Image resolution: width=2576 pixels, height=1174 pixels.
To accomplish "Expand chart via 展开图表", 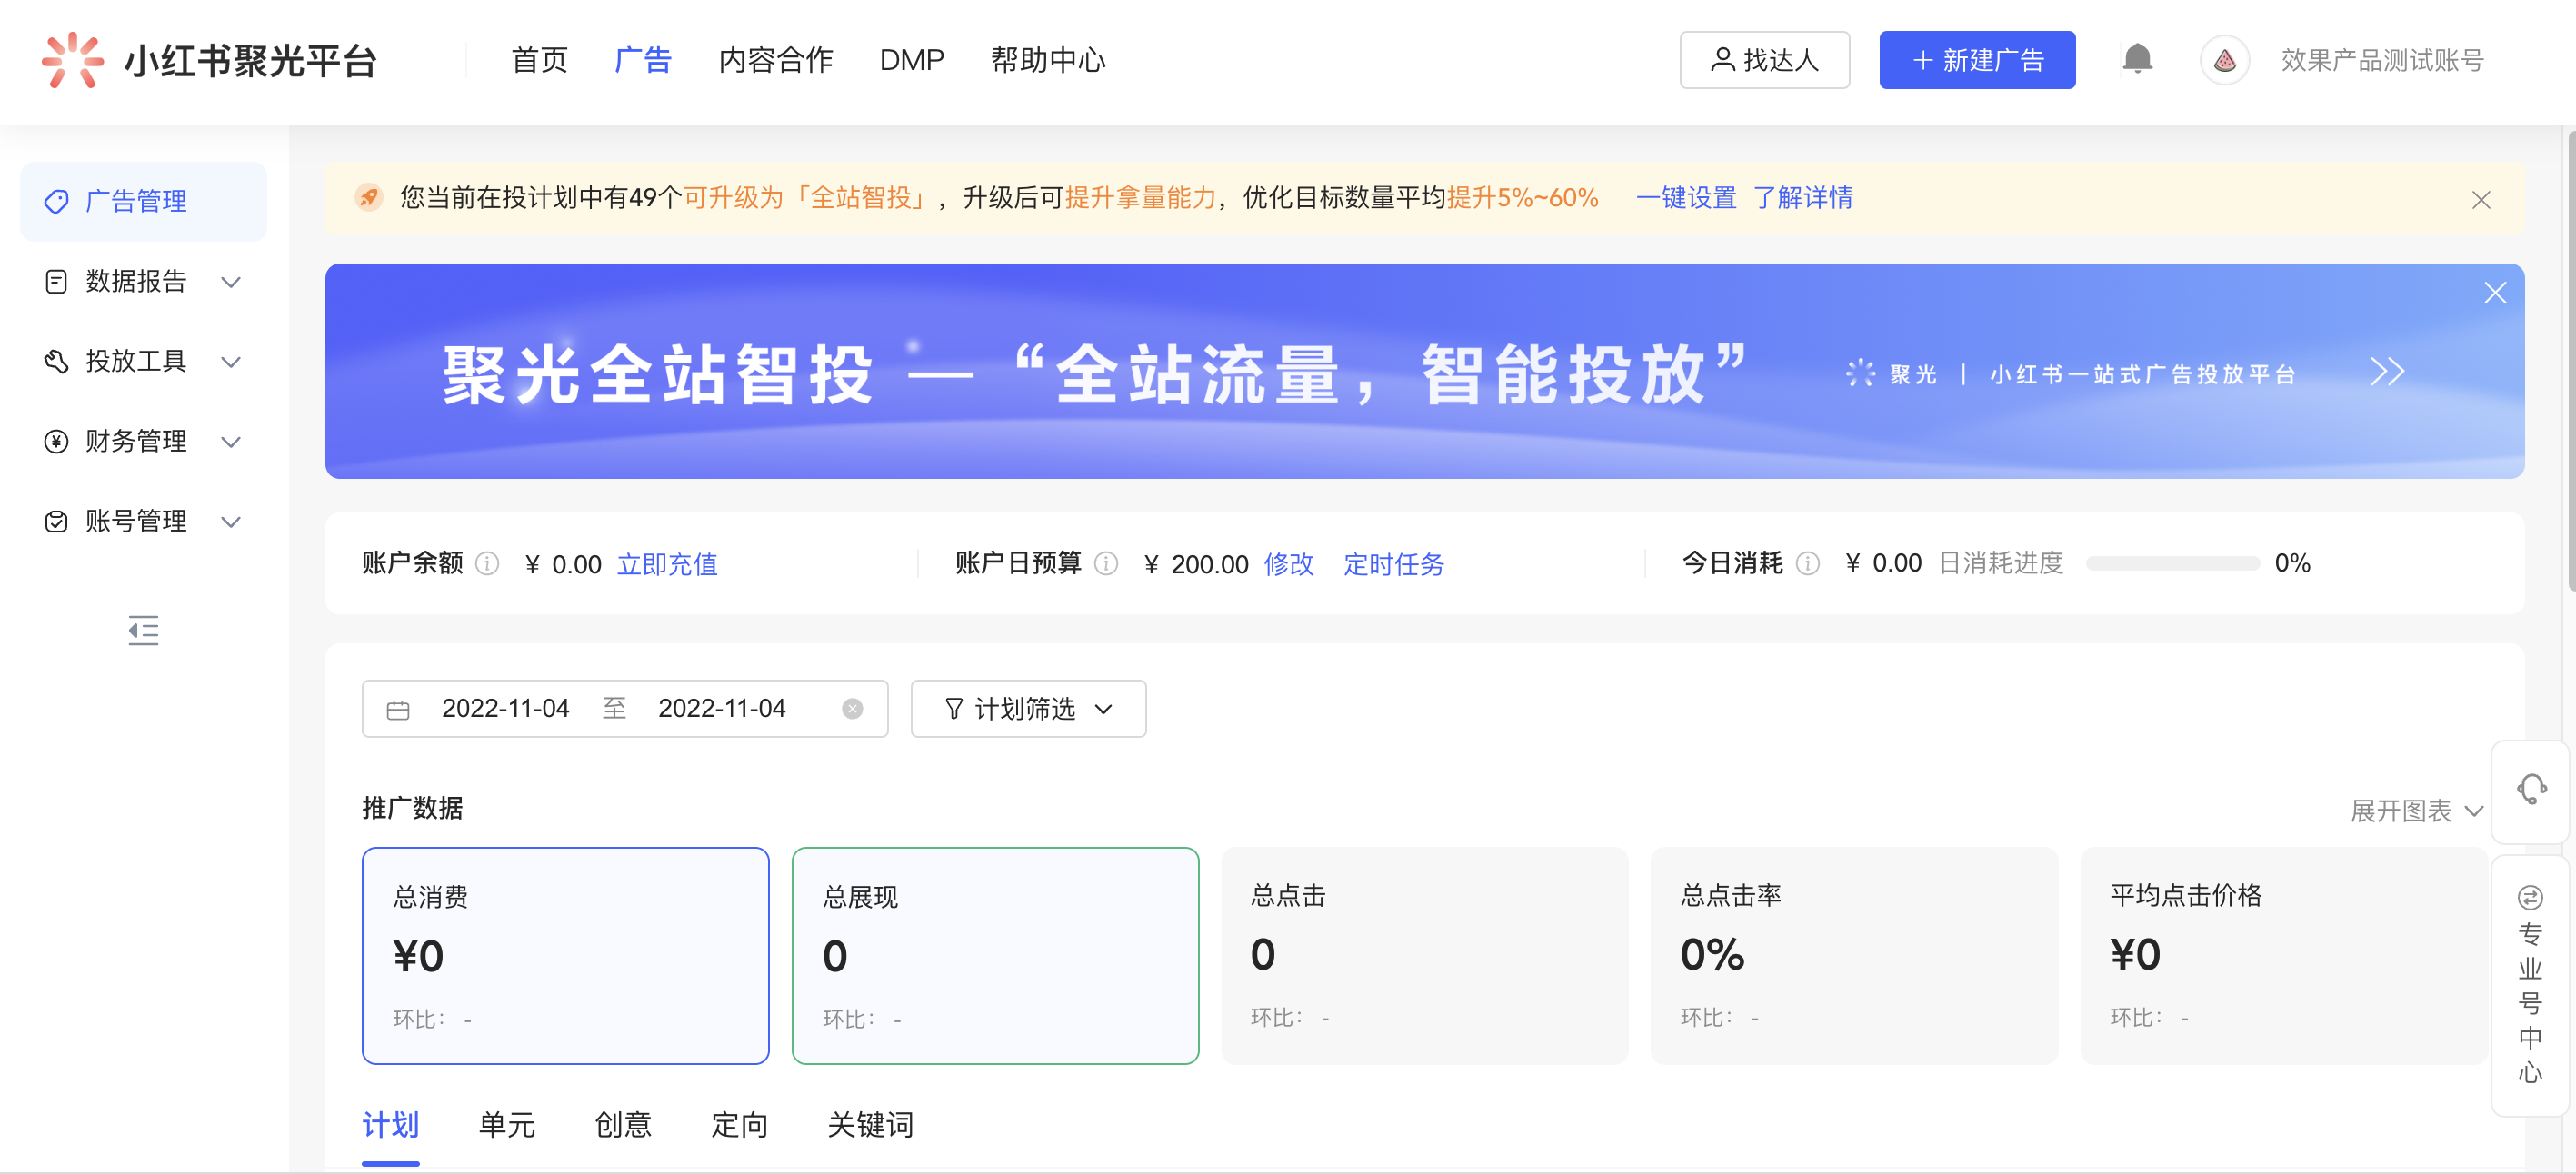I will click(2416, 810).
